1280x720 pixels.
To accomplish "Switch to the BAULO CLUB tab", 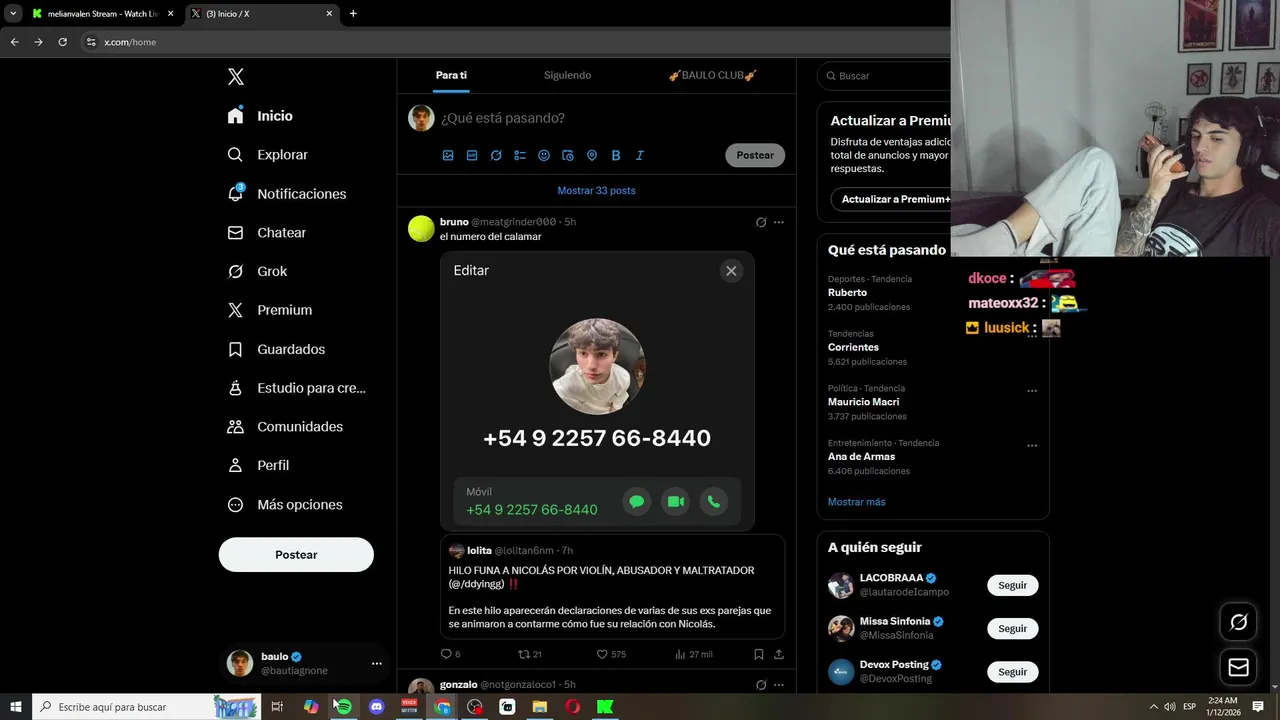I will [x=712, y=75].
